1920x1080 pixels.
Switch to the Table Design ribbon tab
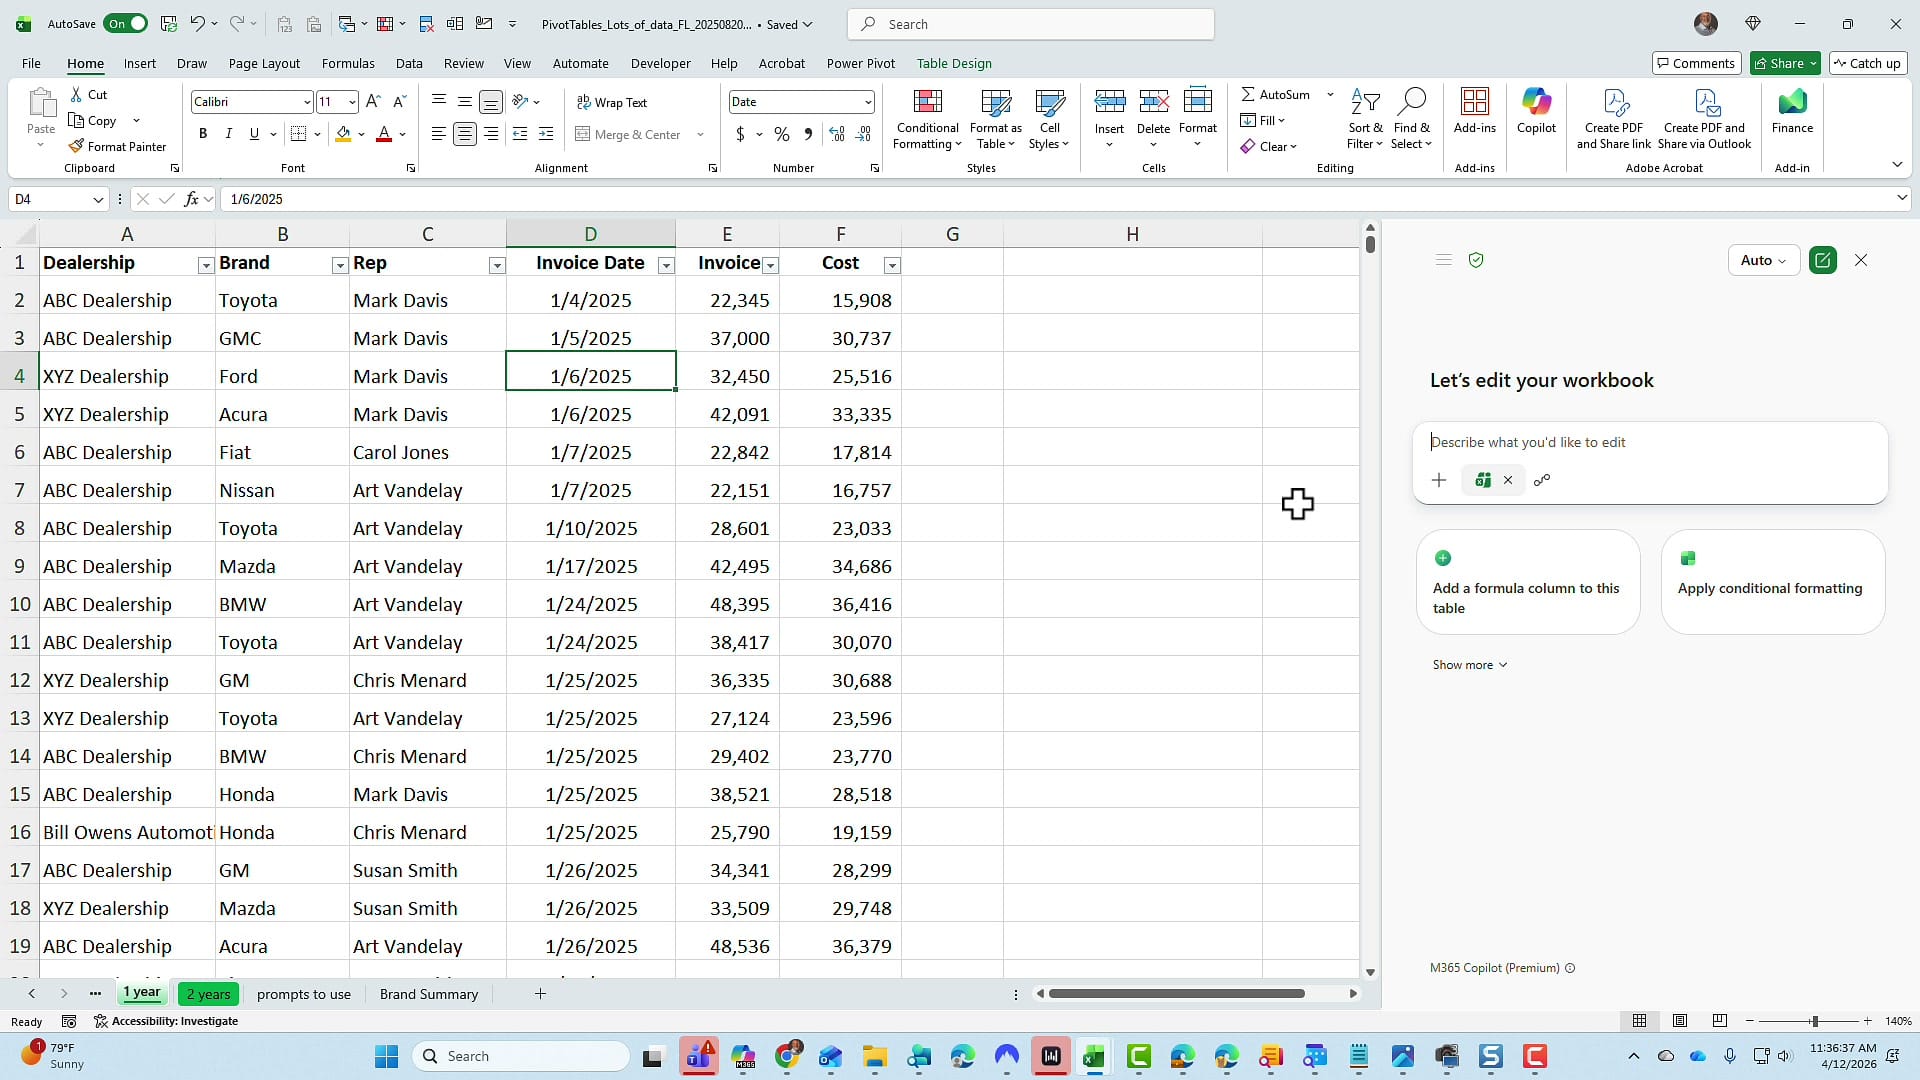[954, 63]
